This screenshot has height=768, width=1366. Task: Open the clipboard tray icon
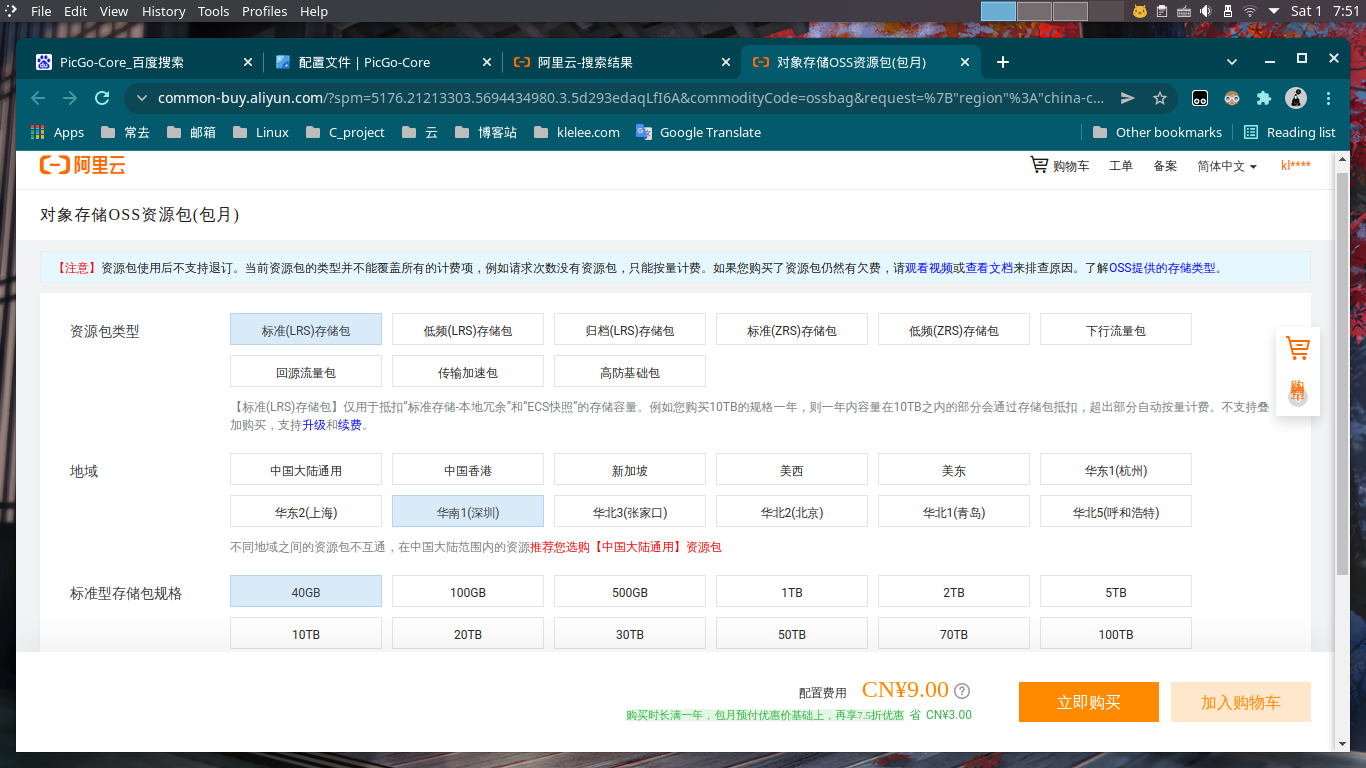1162,11
